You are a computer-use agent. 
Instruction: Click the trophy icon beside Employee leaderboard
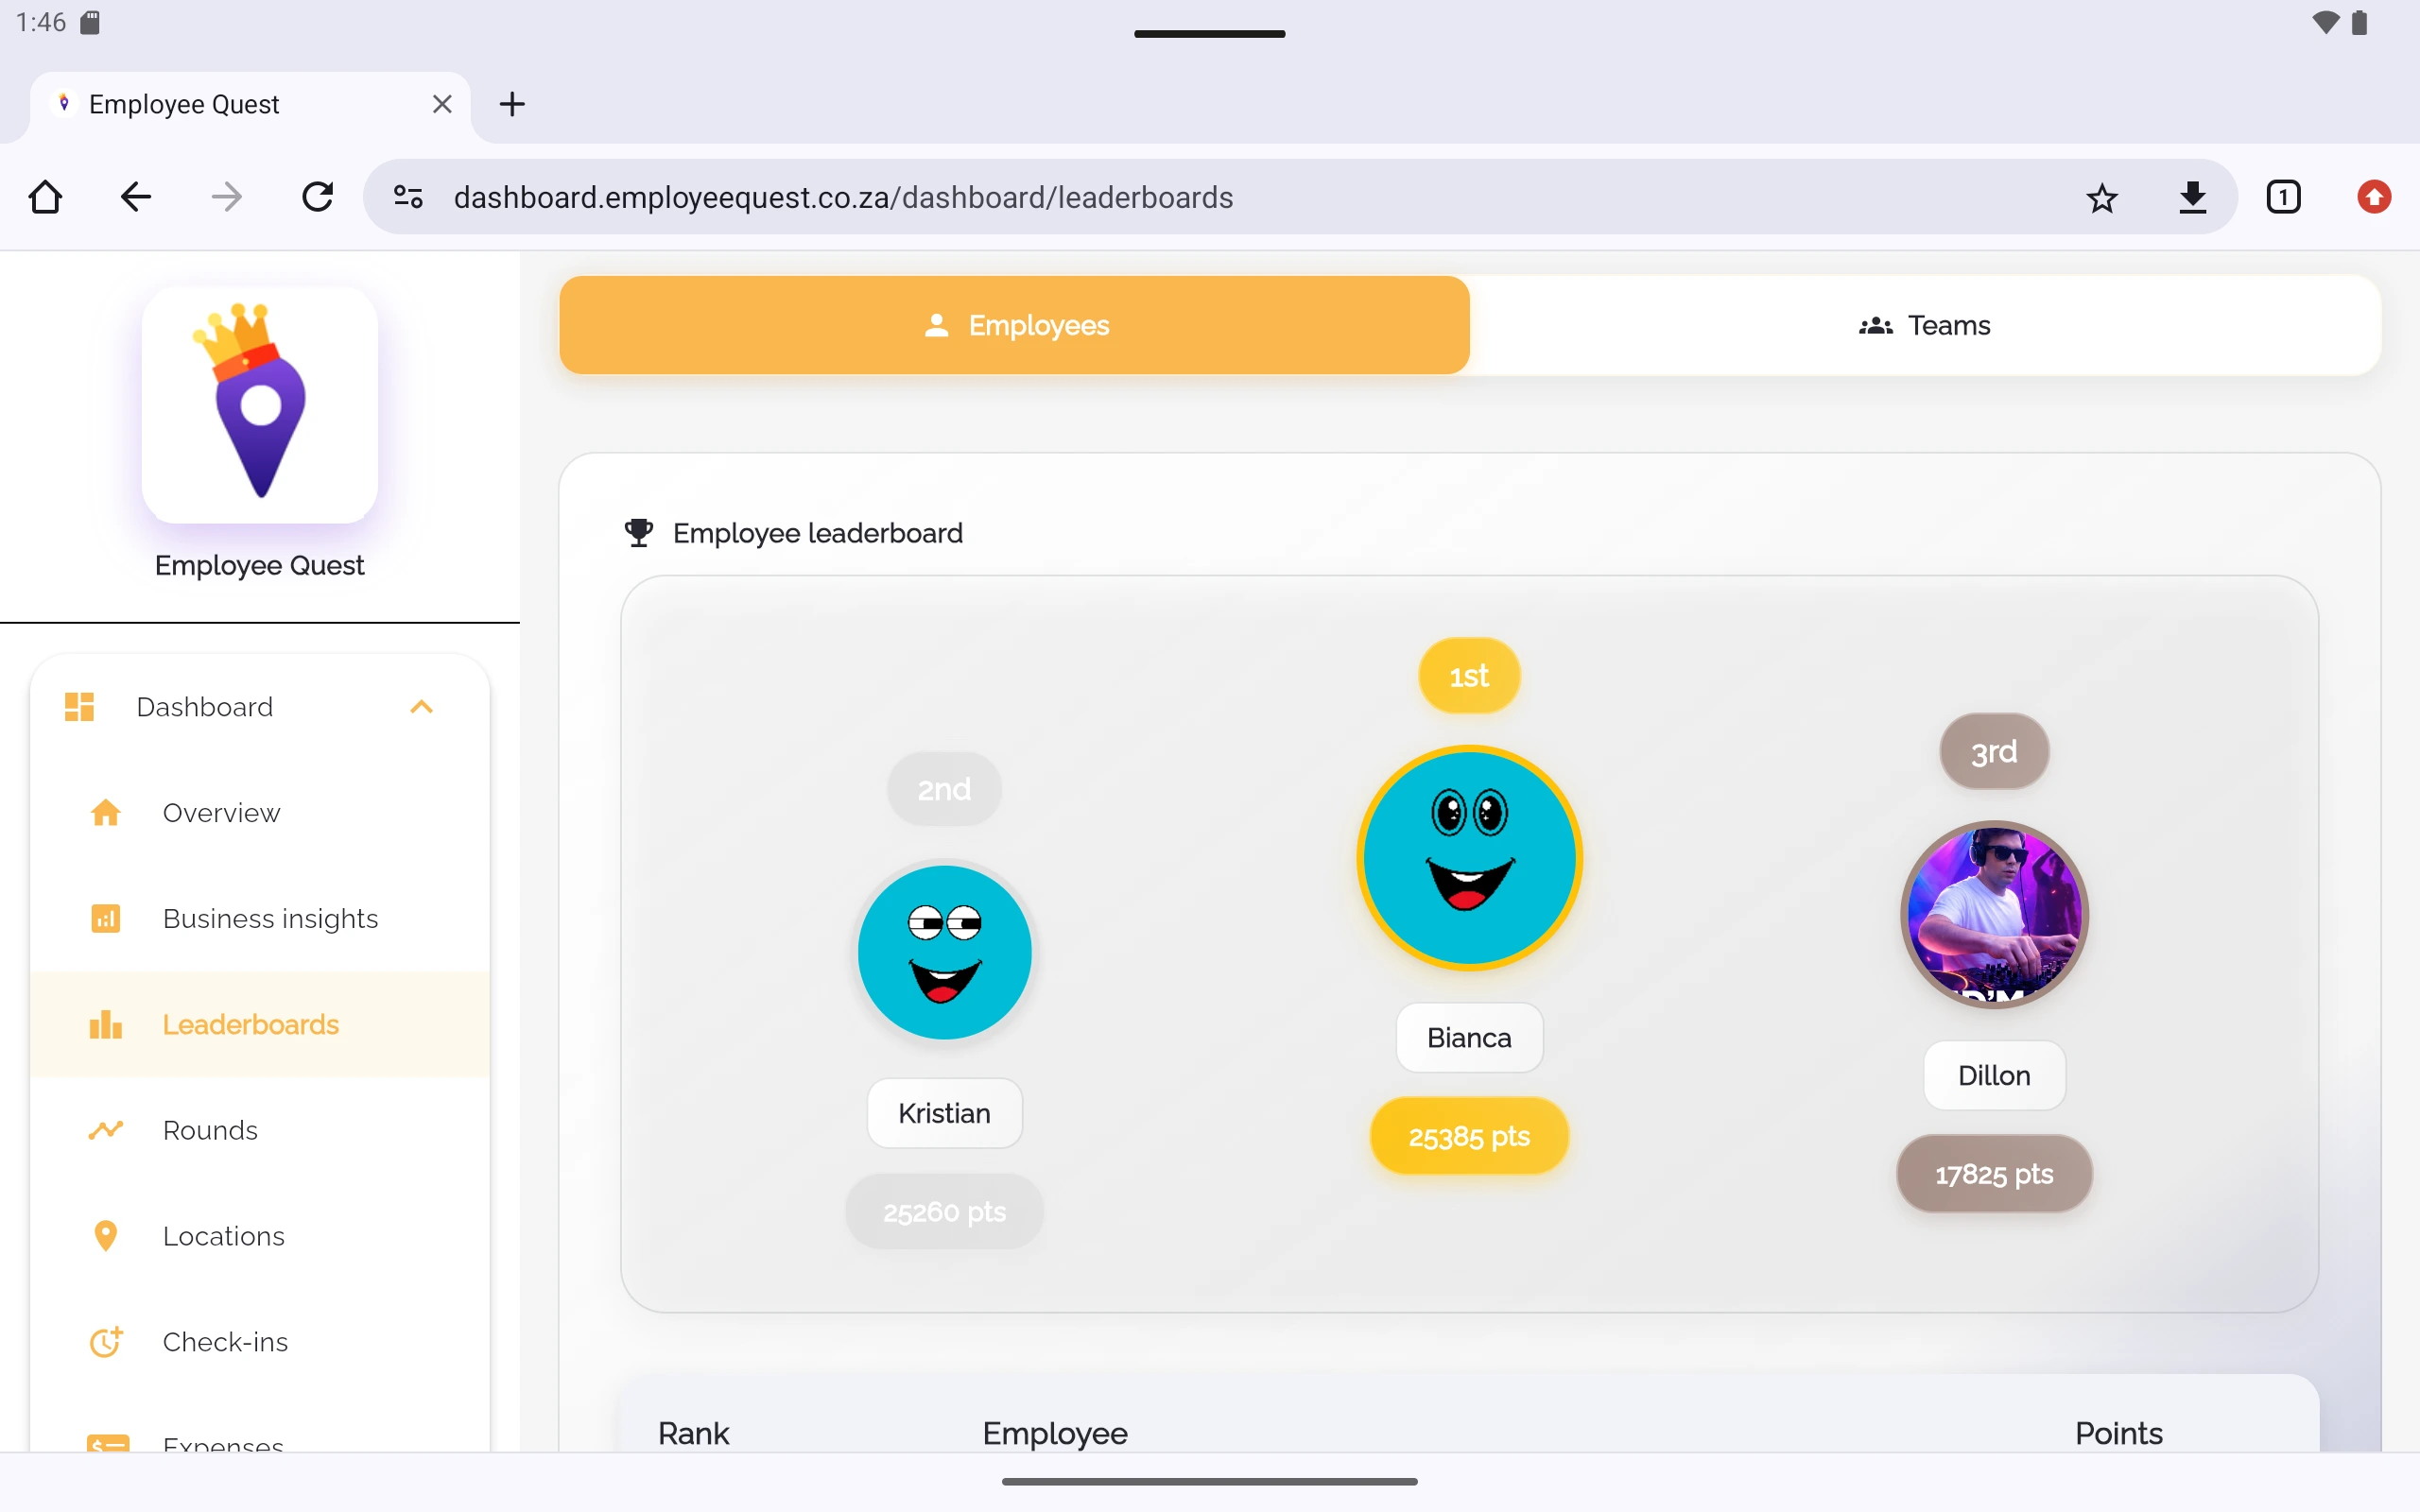pyautogui.click(x=639, y=533)
